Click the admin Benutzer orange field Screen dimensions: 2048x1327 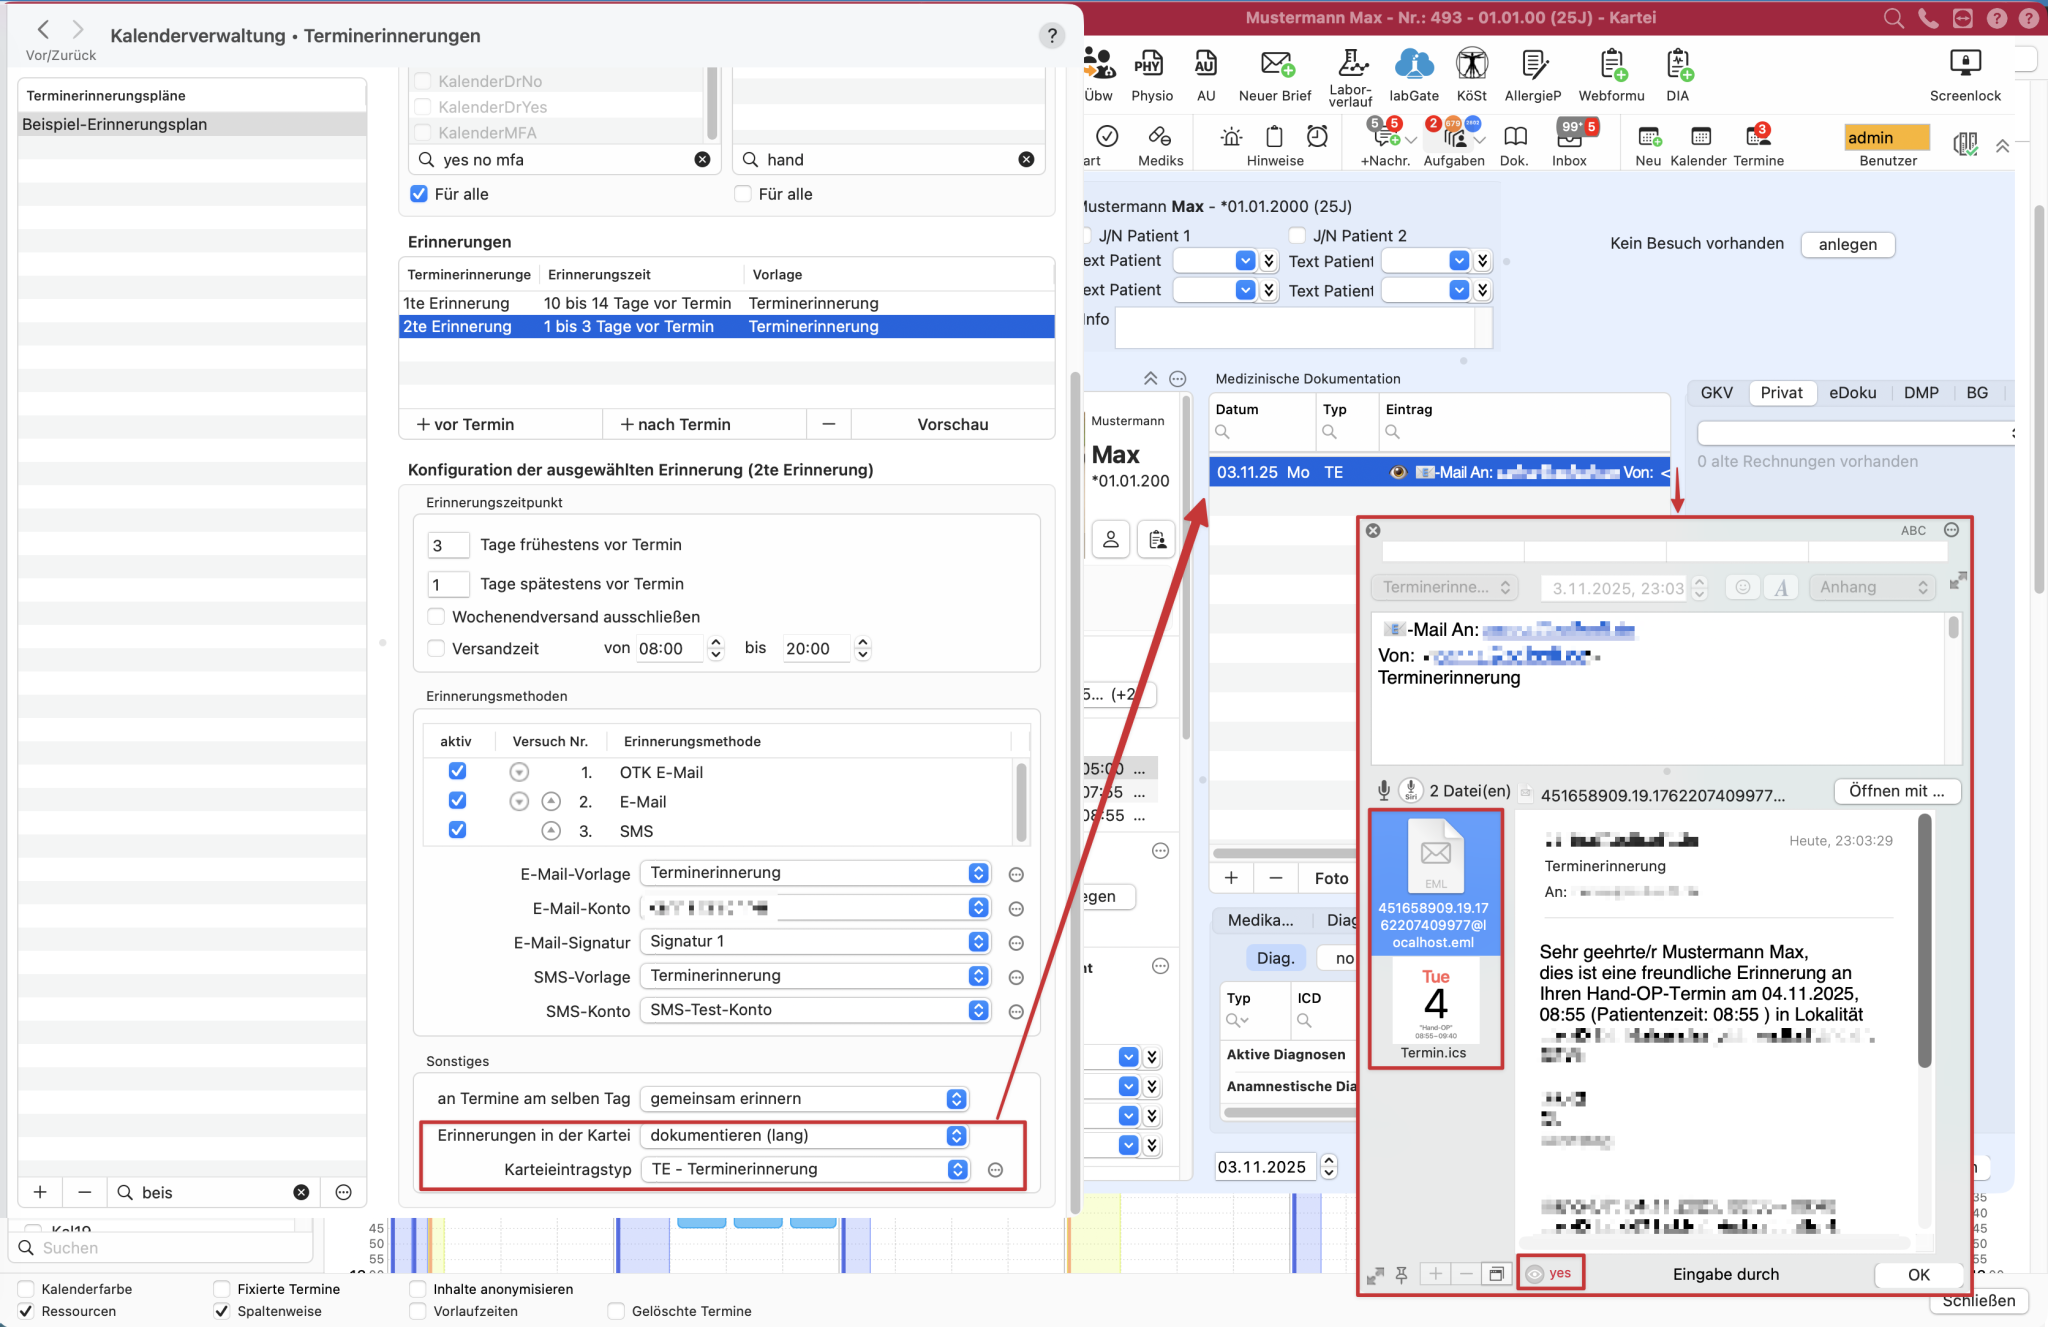coord(1887,137)
